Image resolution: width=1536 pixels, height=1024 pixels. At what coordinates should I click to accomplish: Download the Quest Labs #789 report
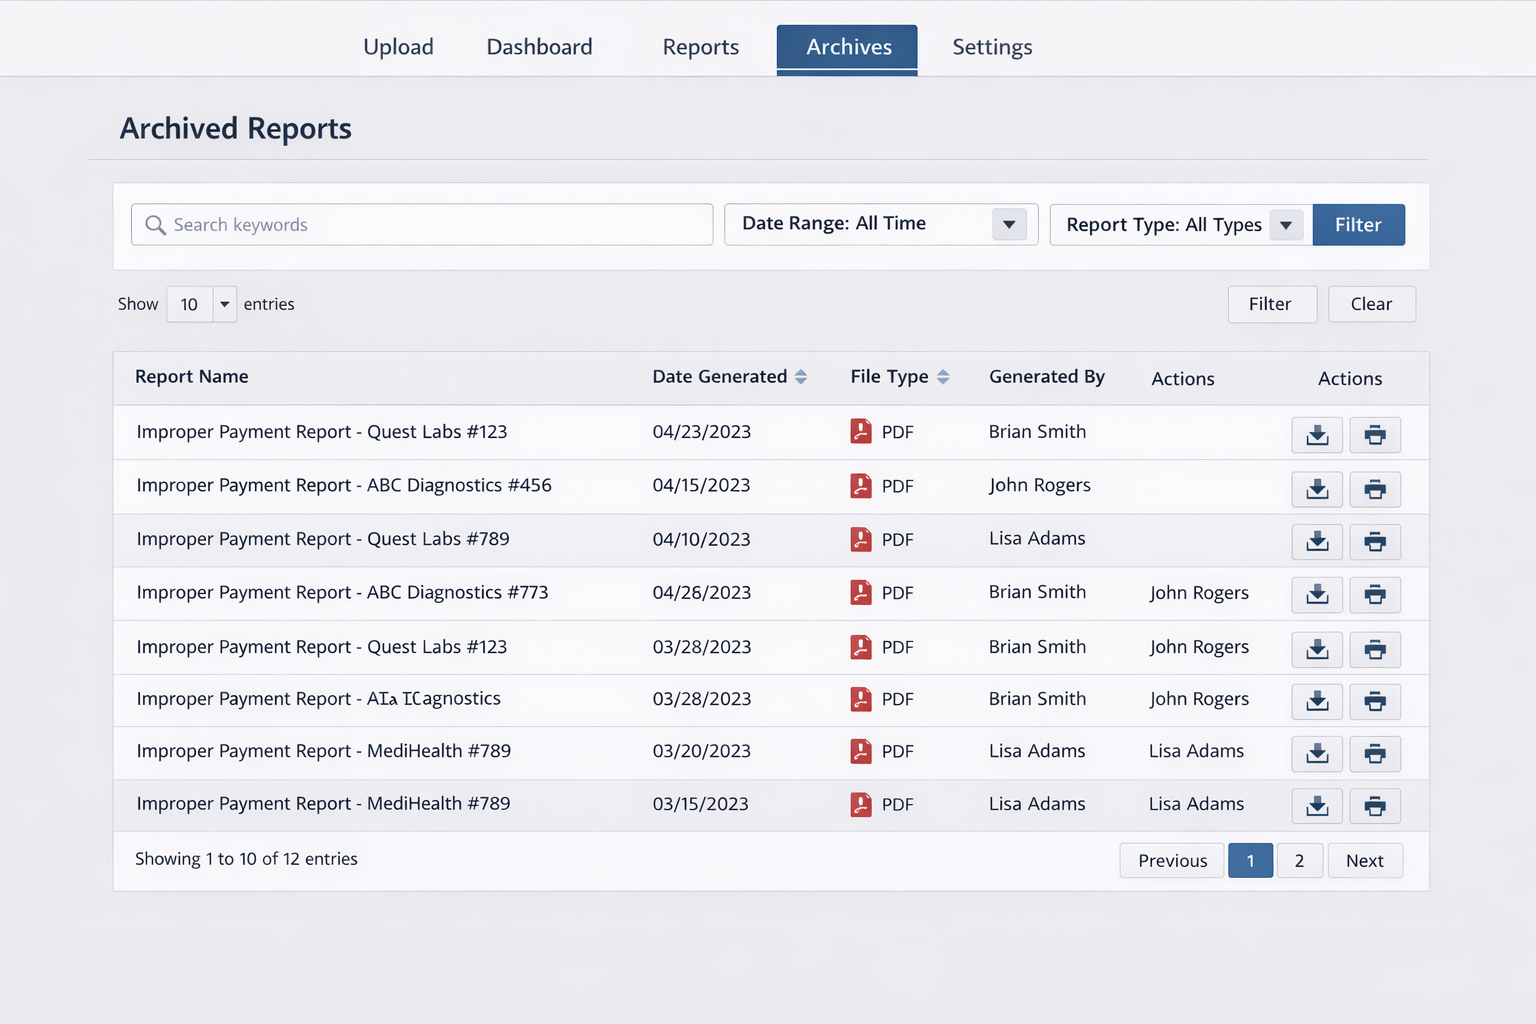(1317, 542)
